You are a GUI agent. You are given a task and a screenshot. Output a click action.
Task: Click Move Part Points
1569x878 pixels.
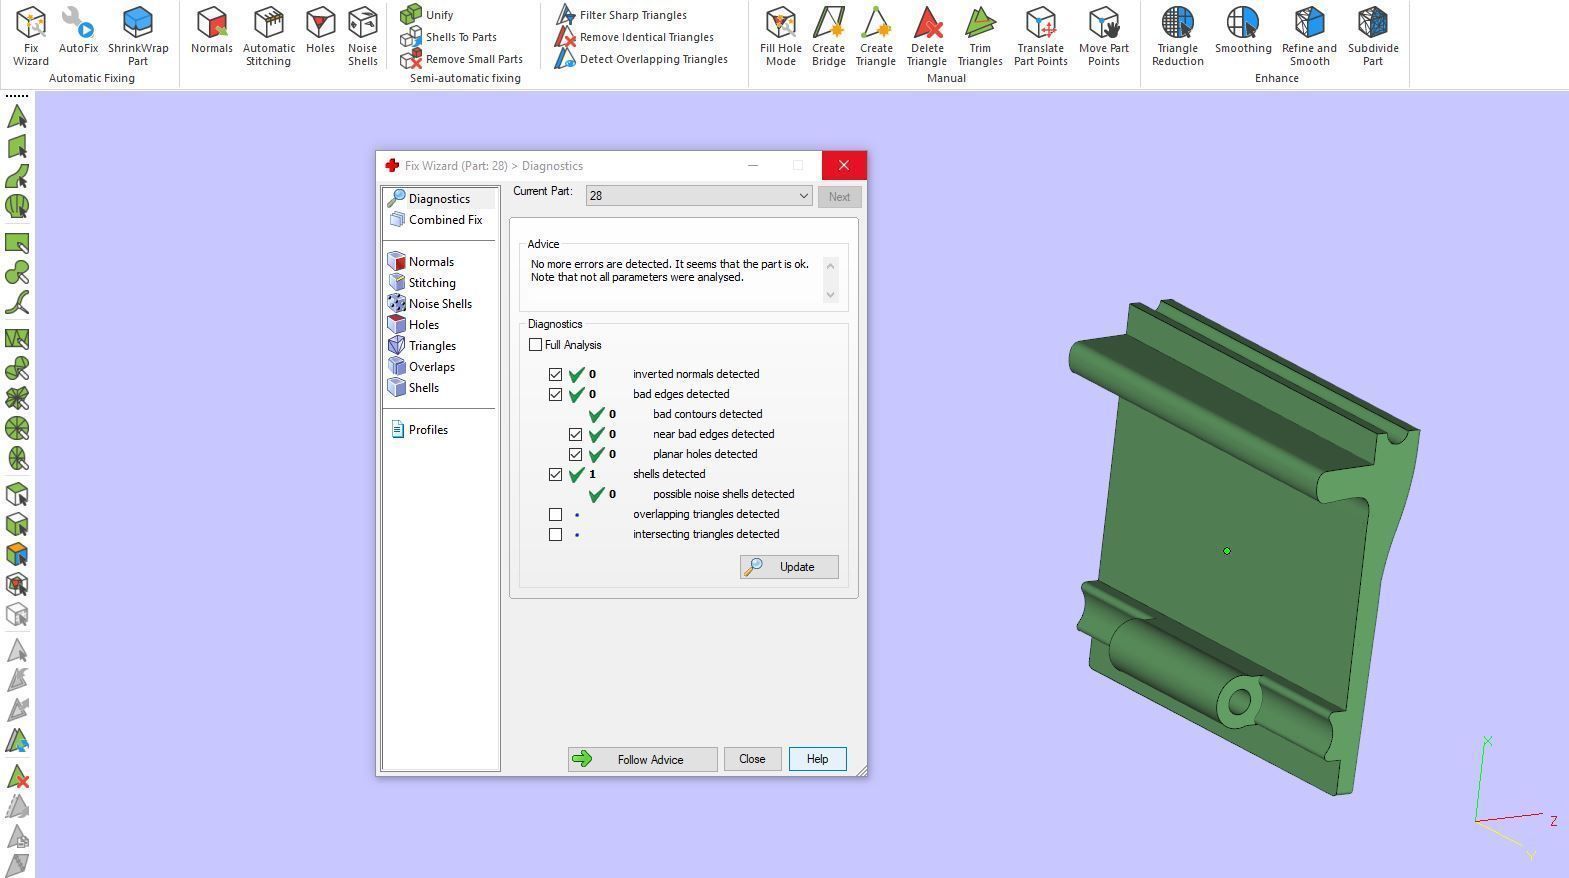click(1104, 36)
